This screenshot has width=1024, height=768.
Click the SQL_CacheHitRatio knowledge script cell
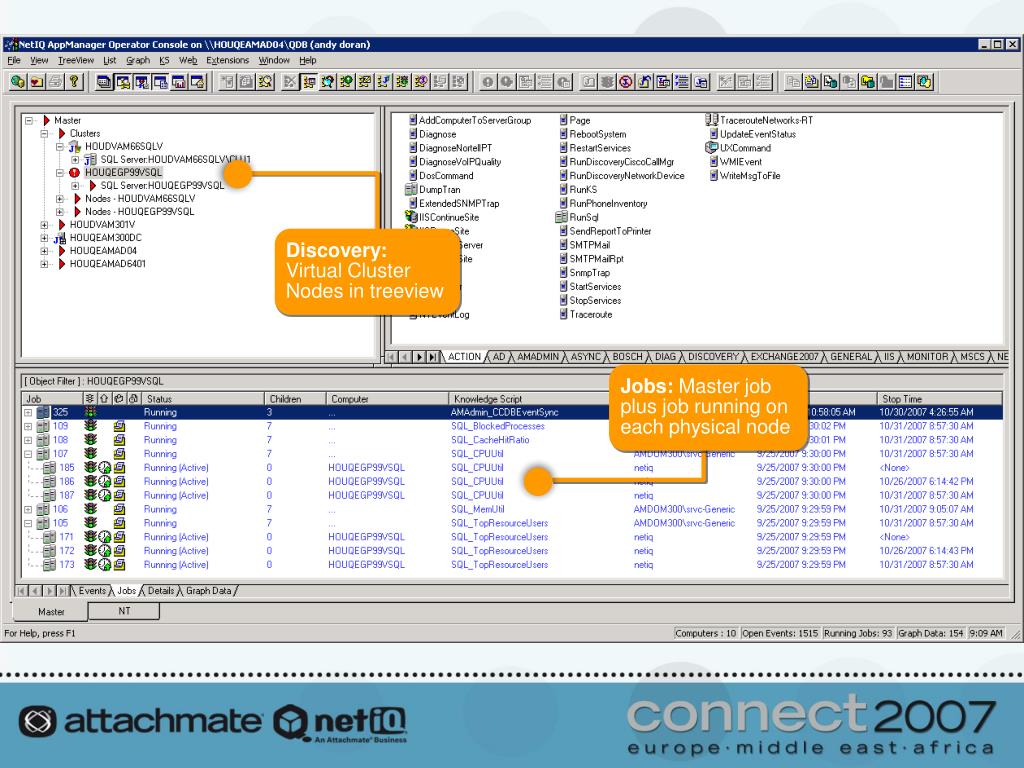tap(490, 440)
